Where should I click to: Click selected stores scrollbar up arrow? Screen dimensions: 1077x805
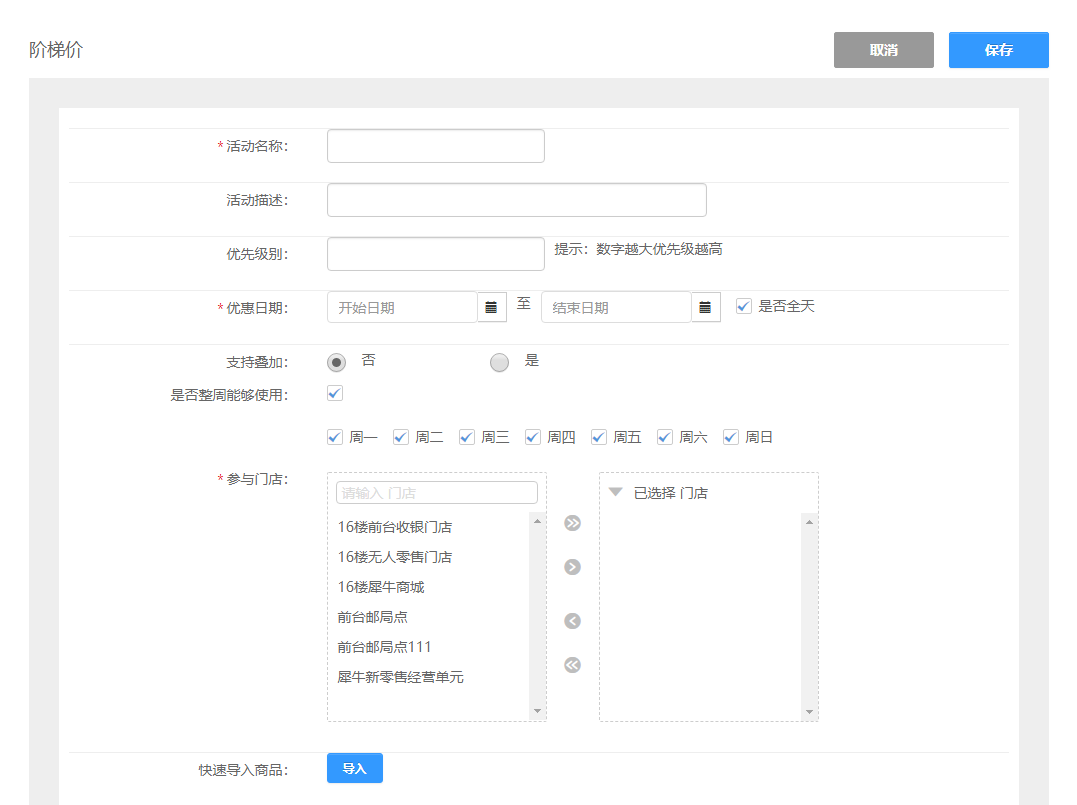pyautogui.click(x=809, y=522)
